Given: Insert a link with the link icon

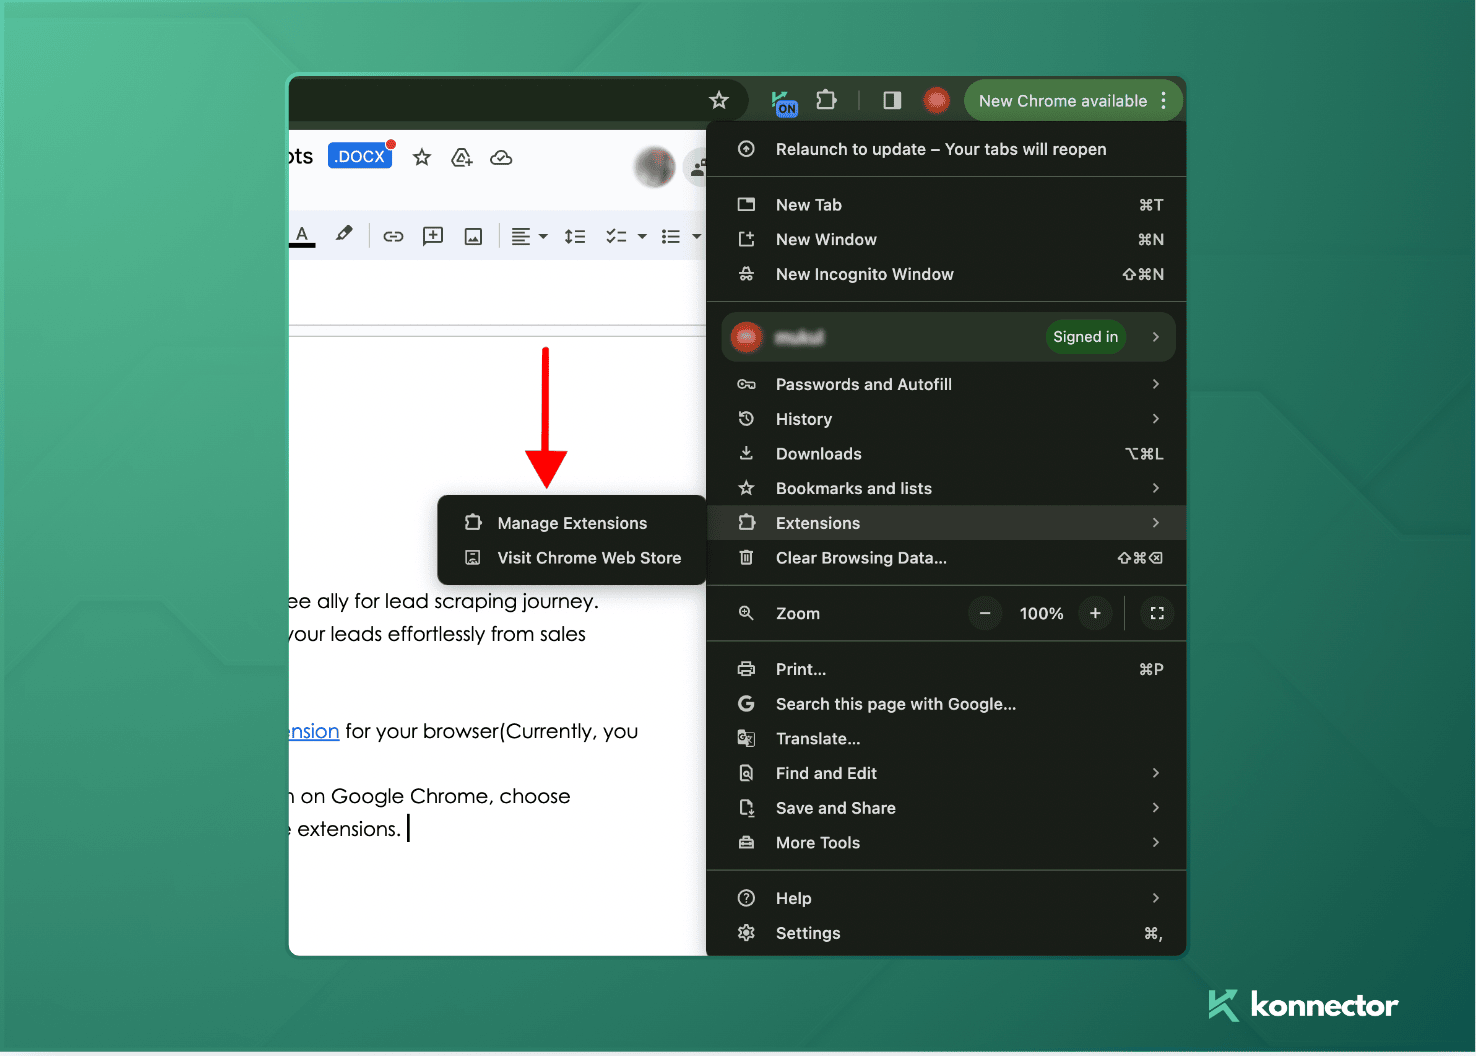Looking at the screenshot, I should pyautogui.click(x=393, y=236).
